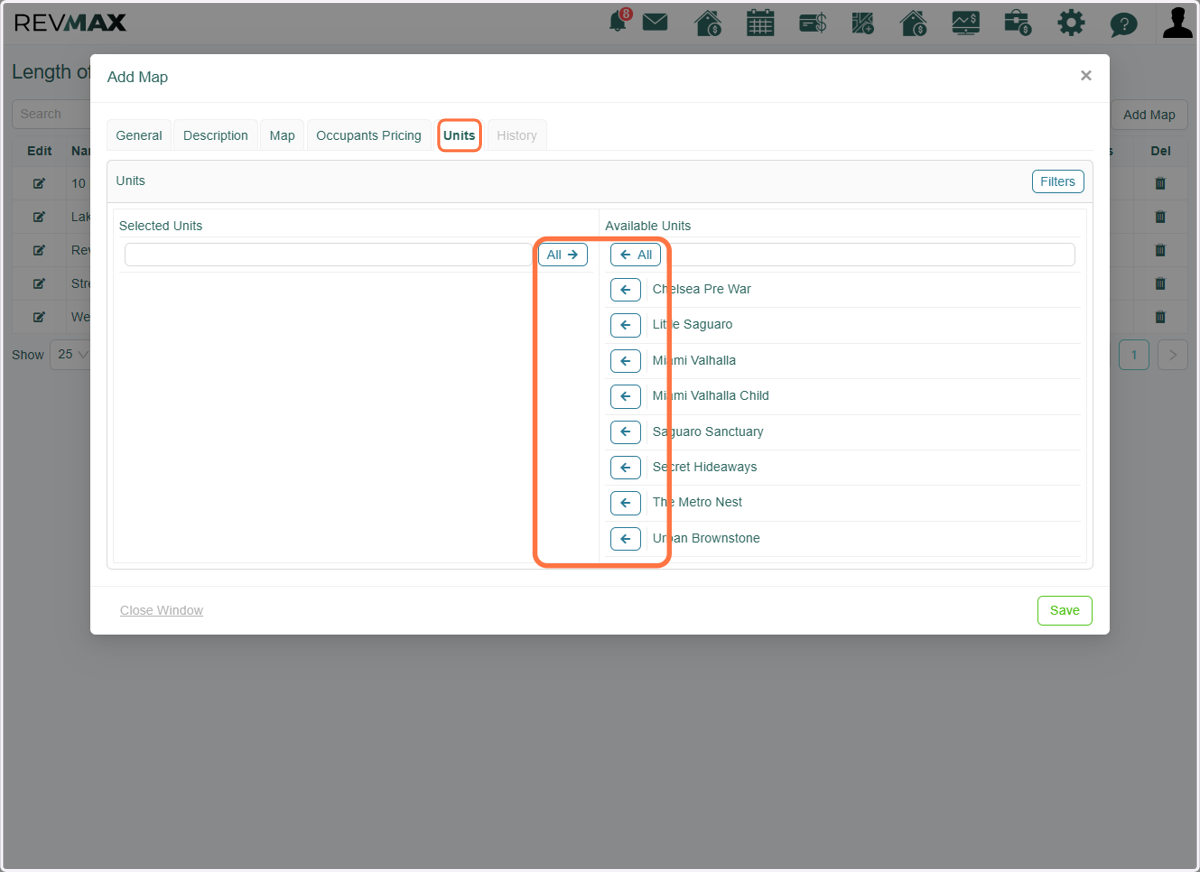
Task: Click the Secret Hideaways unit name
Action: coord(704,467)
